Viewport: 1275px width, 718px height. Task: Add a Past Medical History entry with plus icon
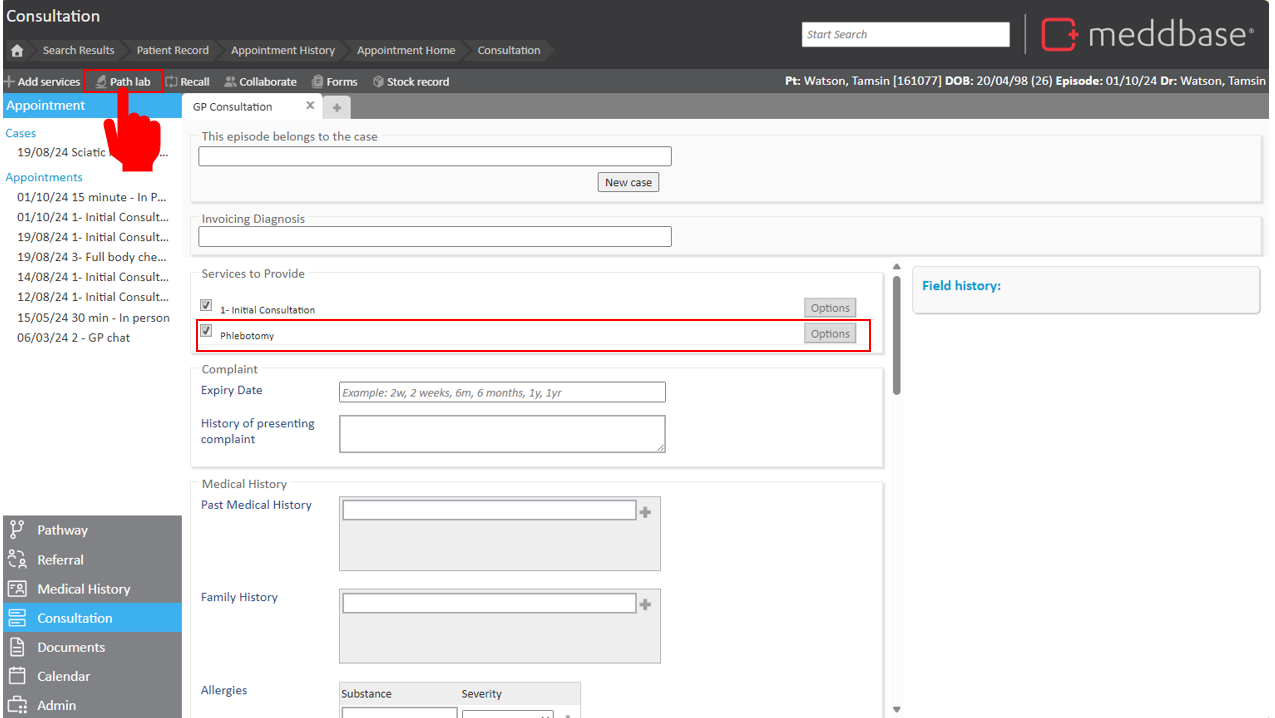click(645, 512)
